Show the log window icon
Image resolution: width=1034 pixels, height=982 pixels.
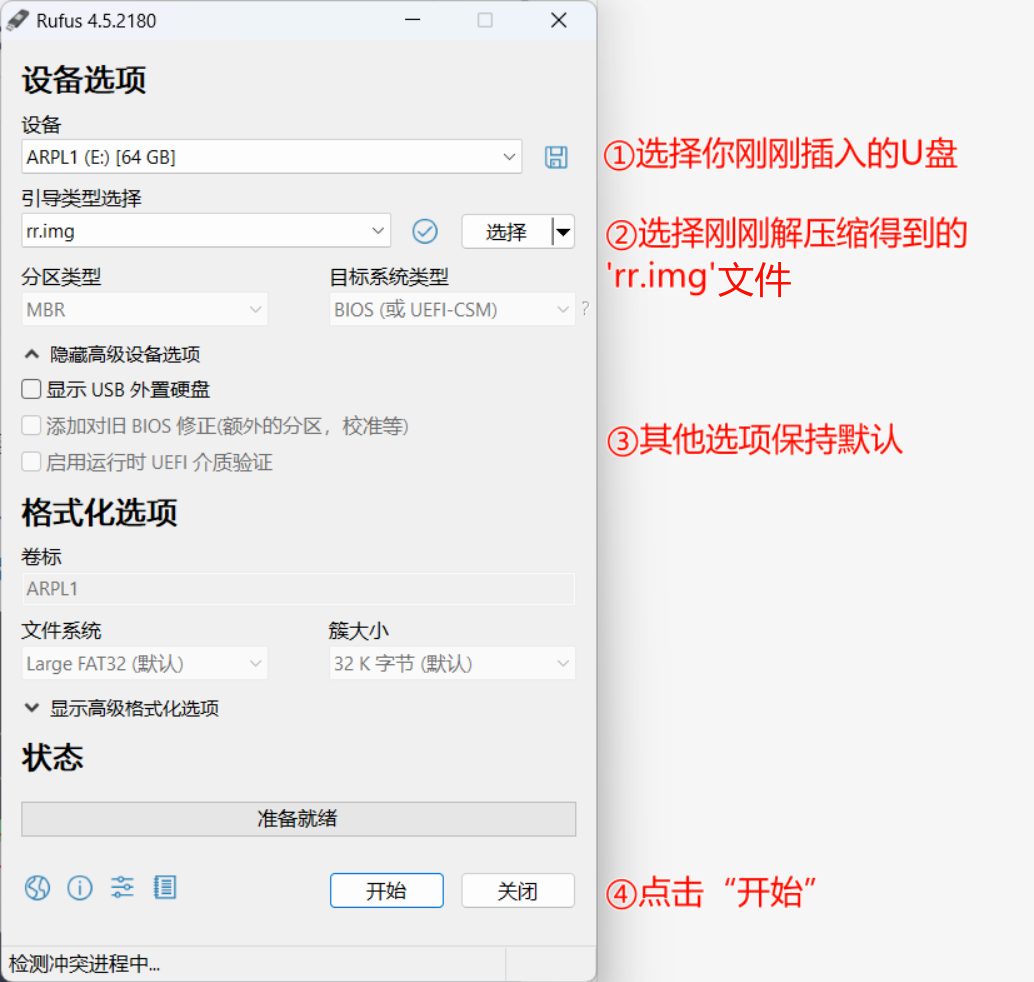coord(165,888)
